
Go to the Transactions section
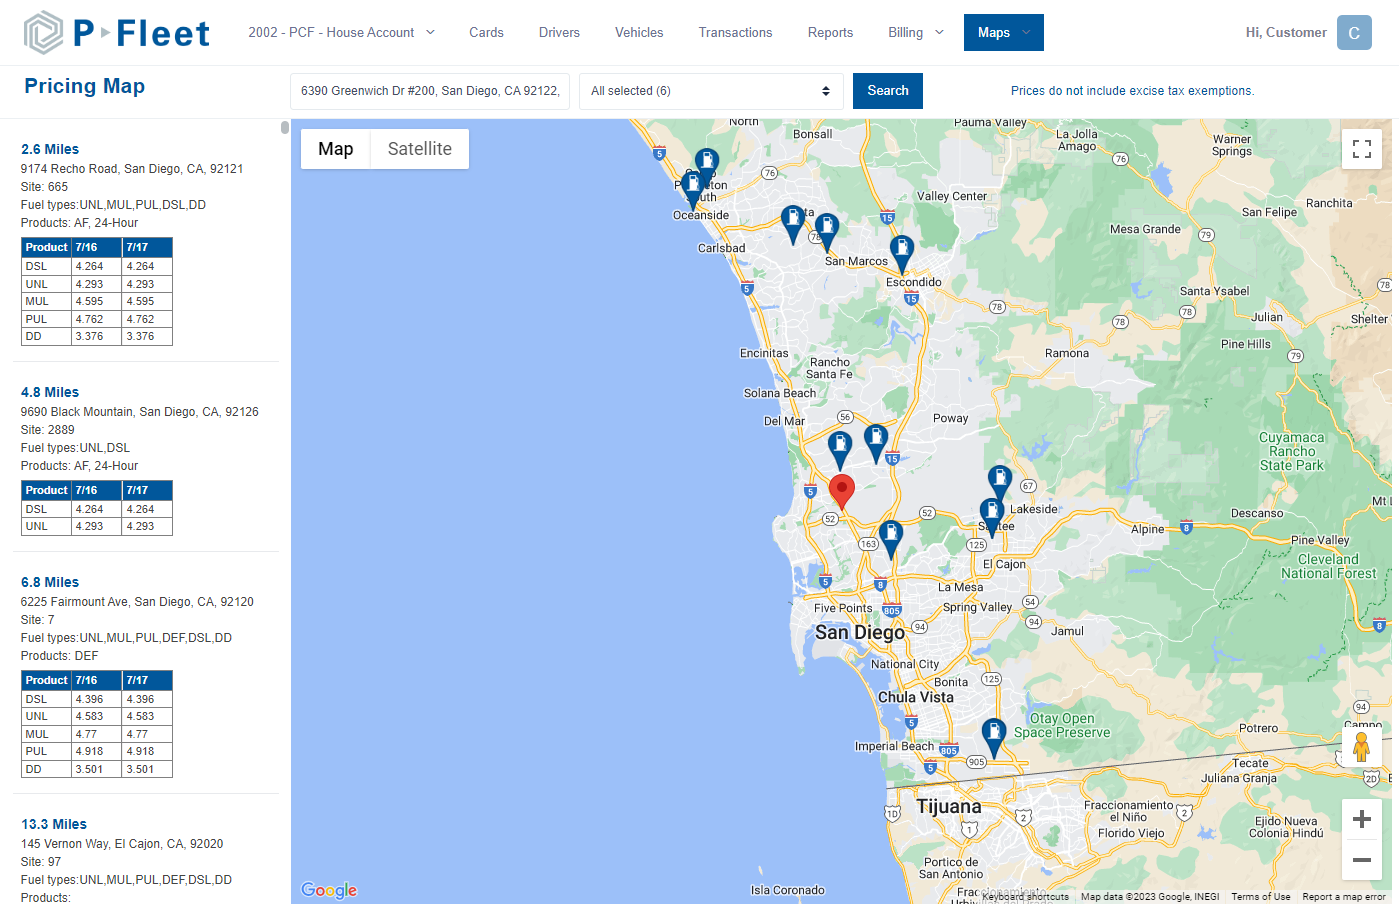coord(735,32)
